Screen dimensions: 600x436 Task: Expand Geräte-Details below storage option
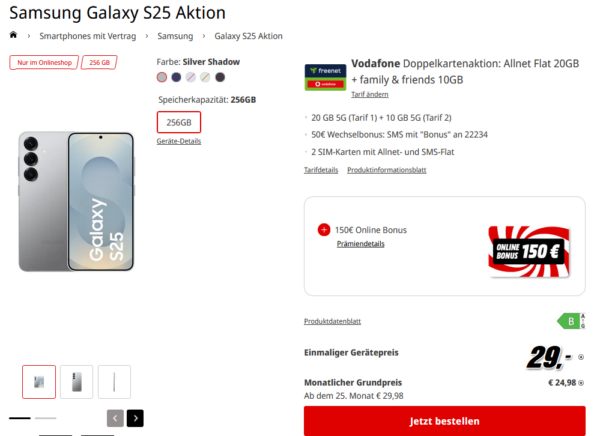179,141
